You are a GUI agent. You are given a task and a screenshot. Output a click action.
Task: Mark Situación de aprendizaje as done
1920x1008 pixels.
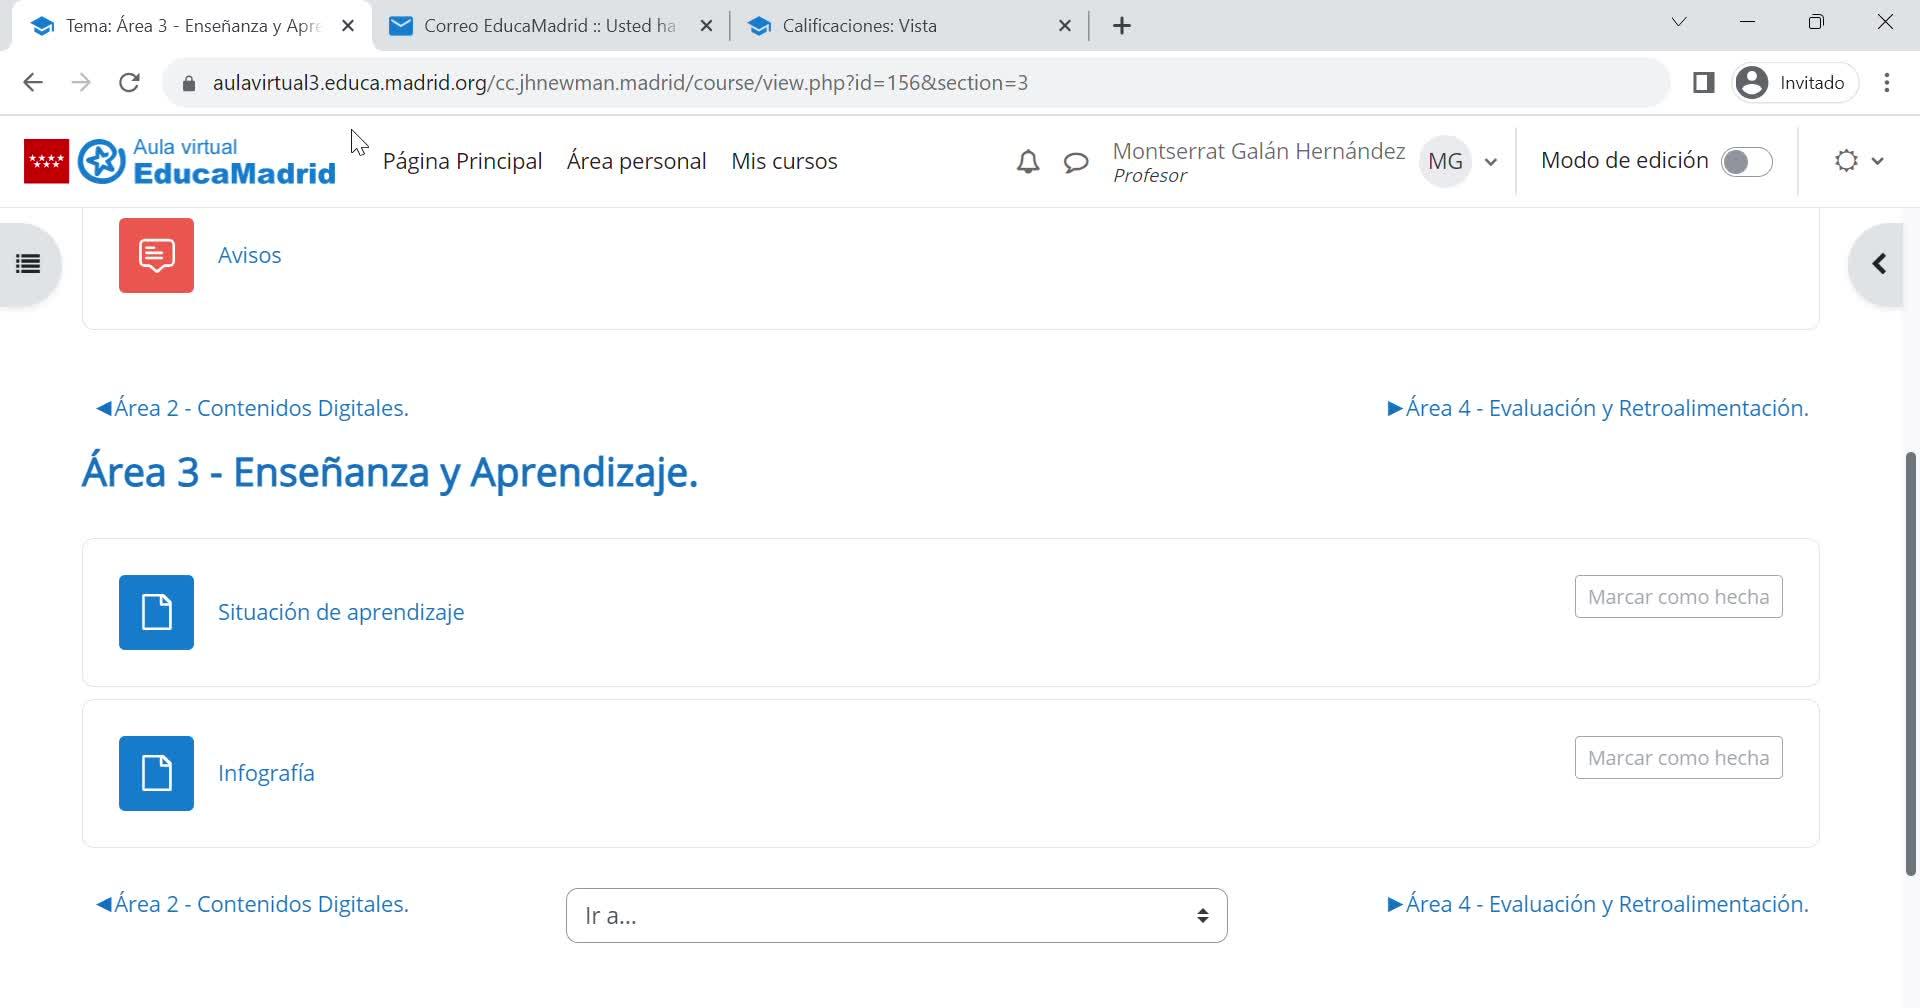[1678, 597]
